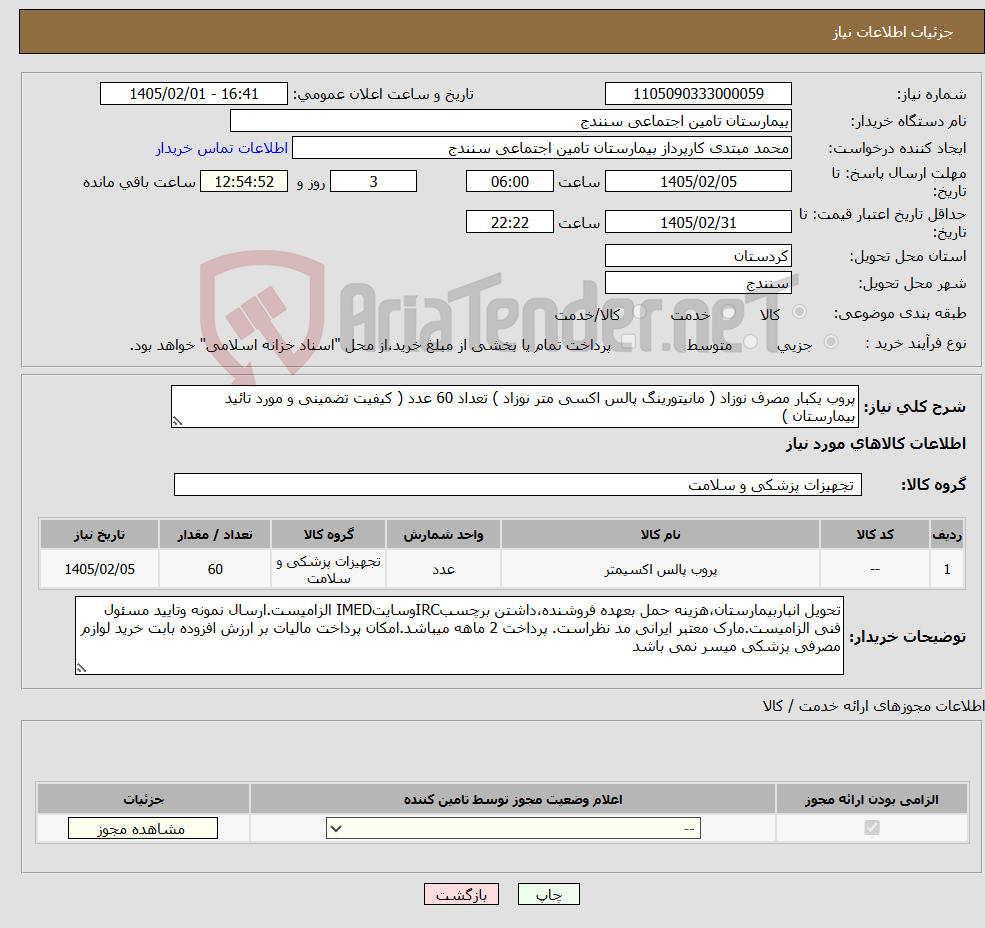
Task: Select the جزیی purchase type radio
Action: pyautogui.click(x=830, y=341)
